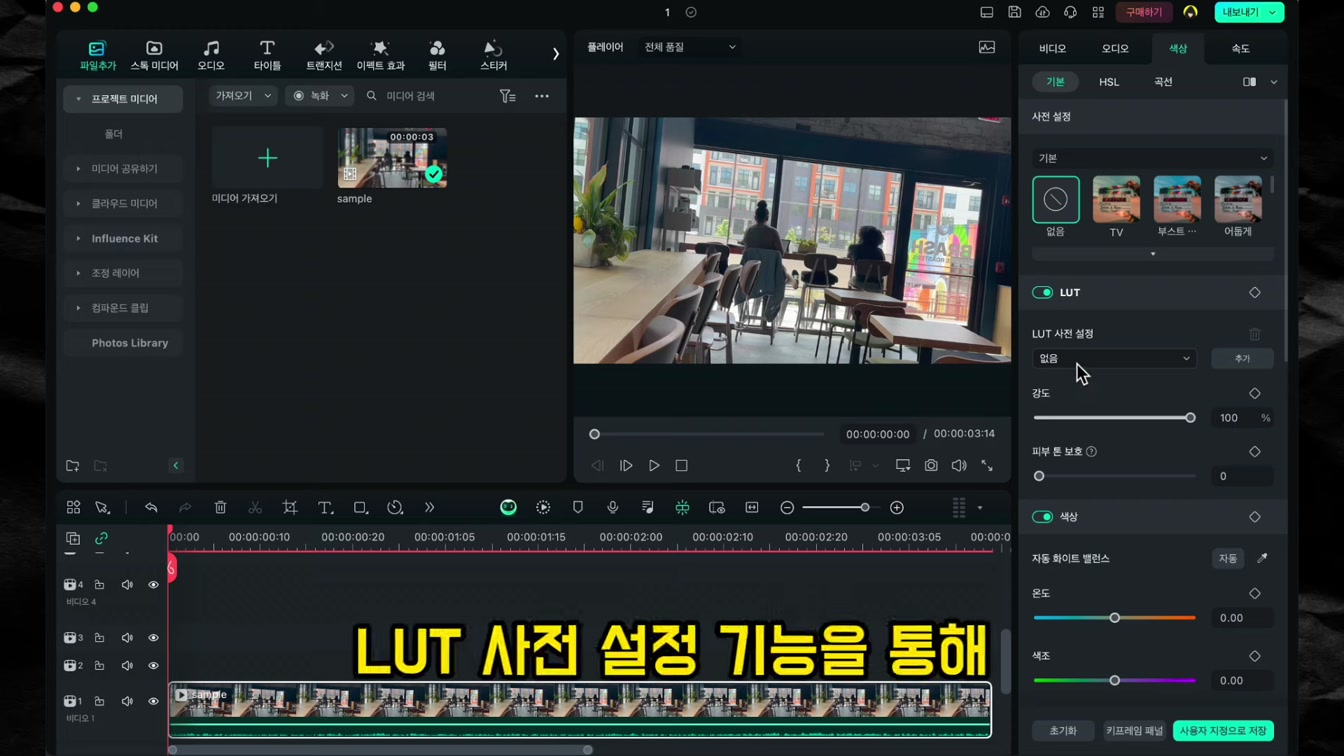Open the 오디오 tab in the top toolbar

coord(211,55)
